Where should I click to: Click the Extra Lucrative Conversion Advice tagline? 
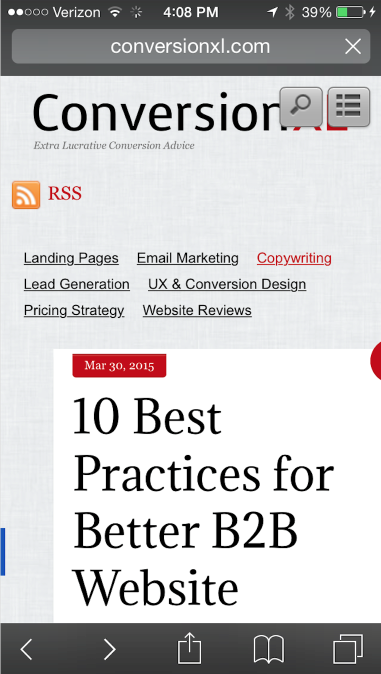point(114,145)
